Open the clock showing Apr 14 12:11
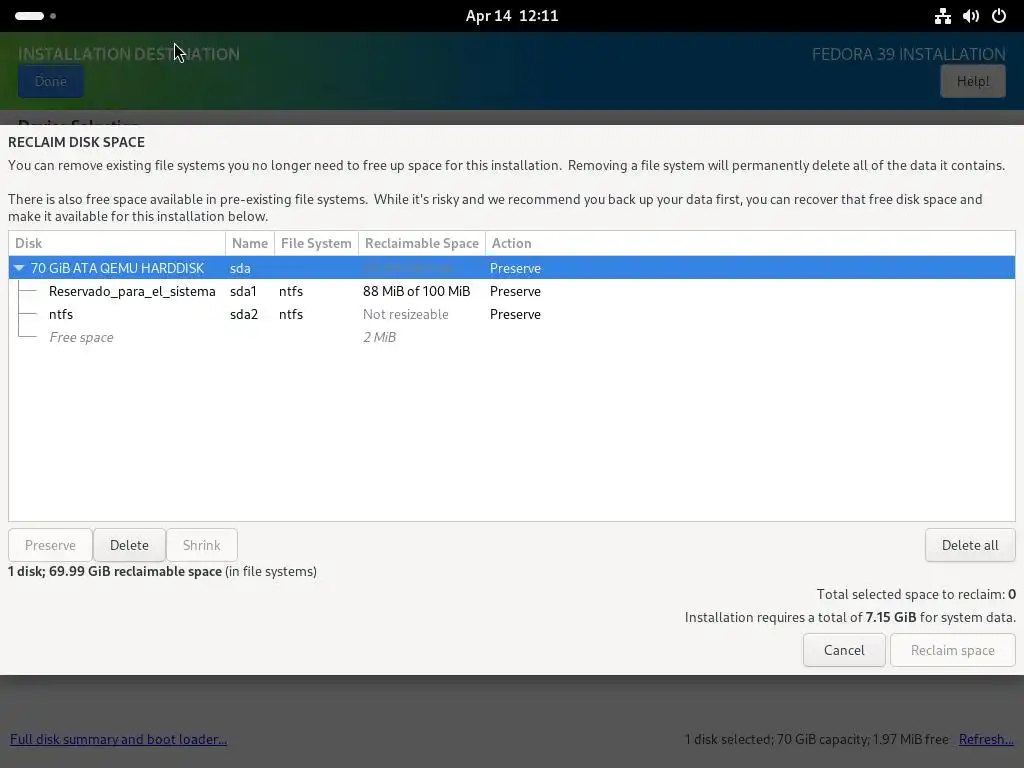Screen dimensions: 1024x768 click(512, 16)
